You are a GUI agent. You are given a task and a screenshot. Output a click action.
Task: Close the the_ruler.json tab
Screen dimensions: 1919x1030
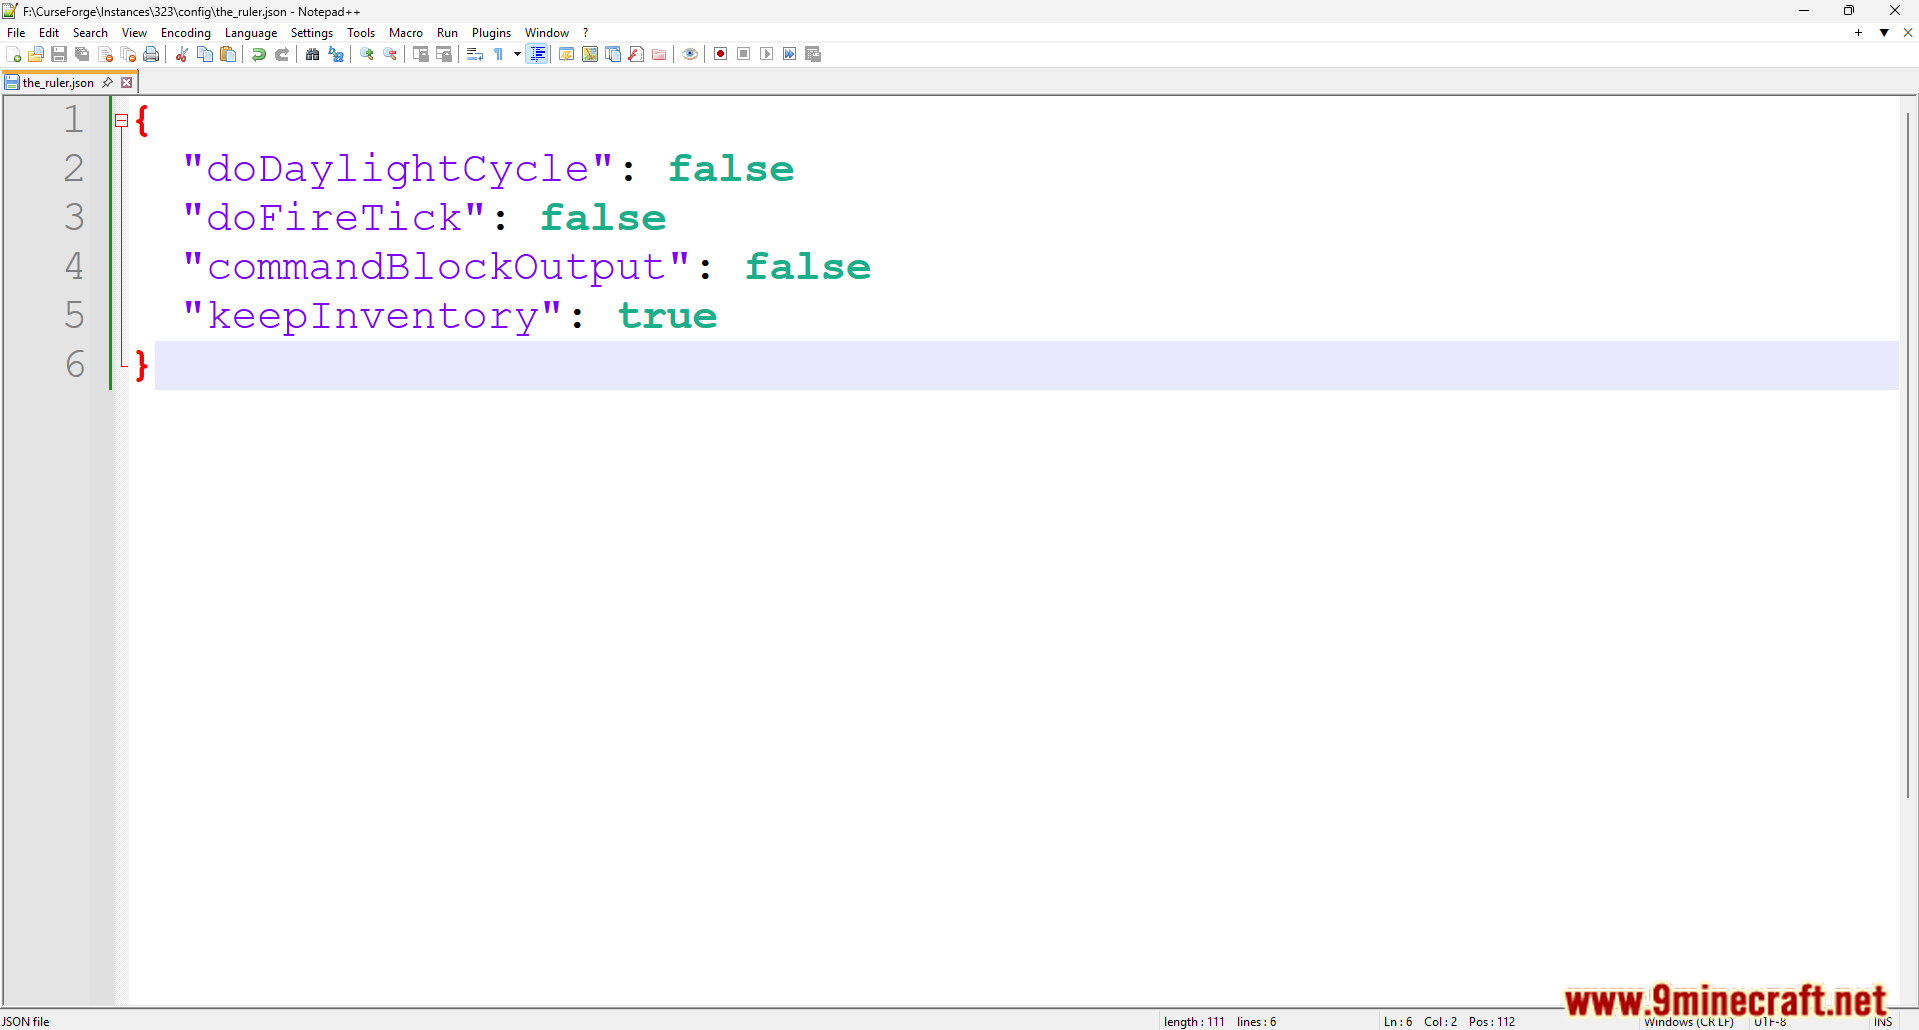point(127,83)
